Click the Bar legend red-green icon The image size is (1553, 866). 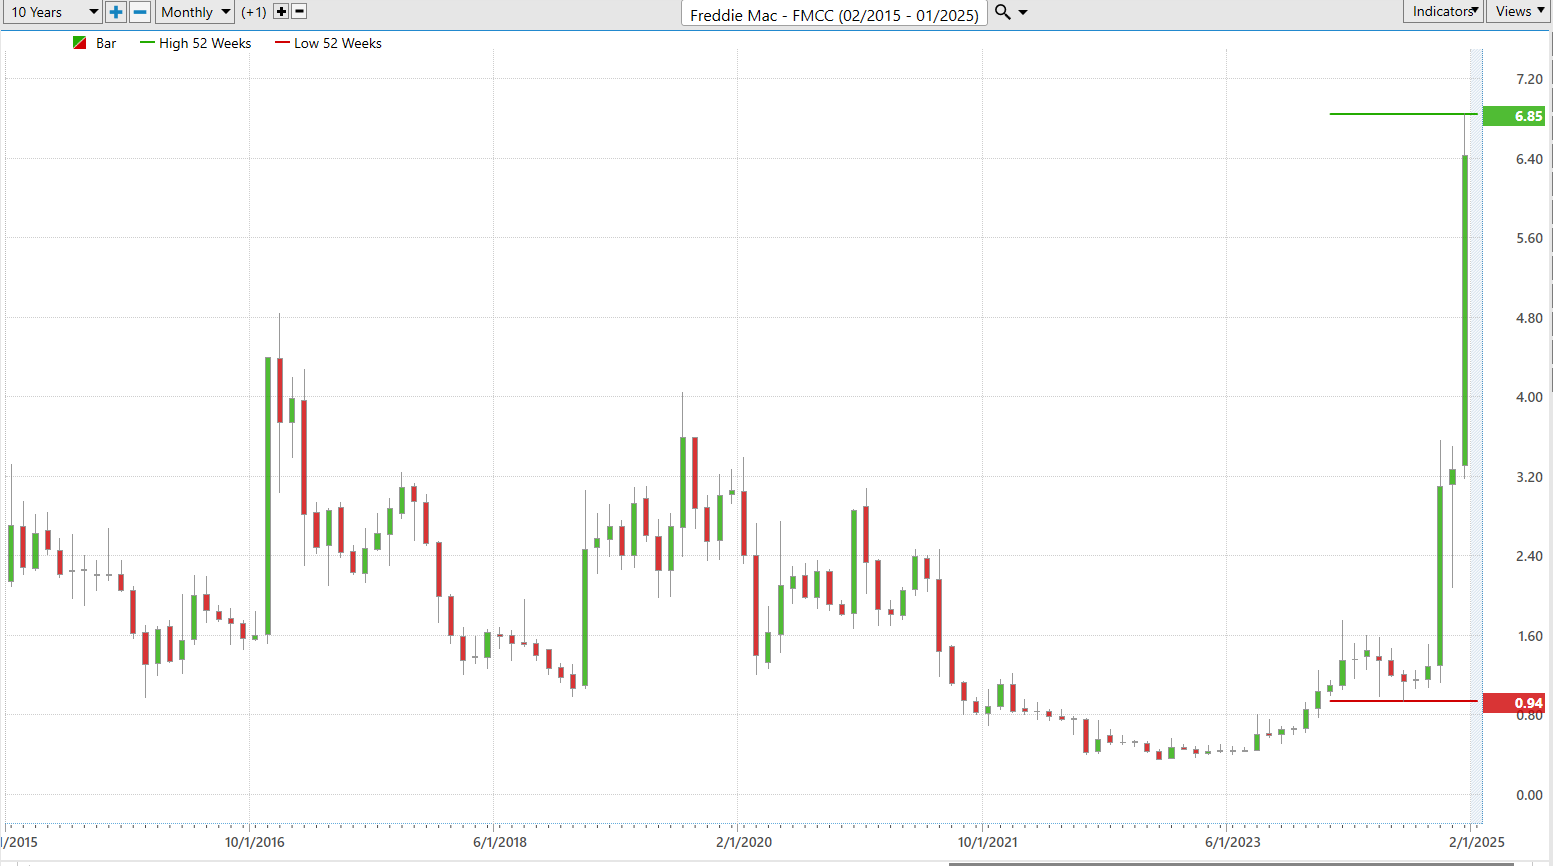tap(80, 43)
